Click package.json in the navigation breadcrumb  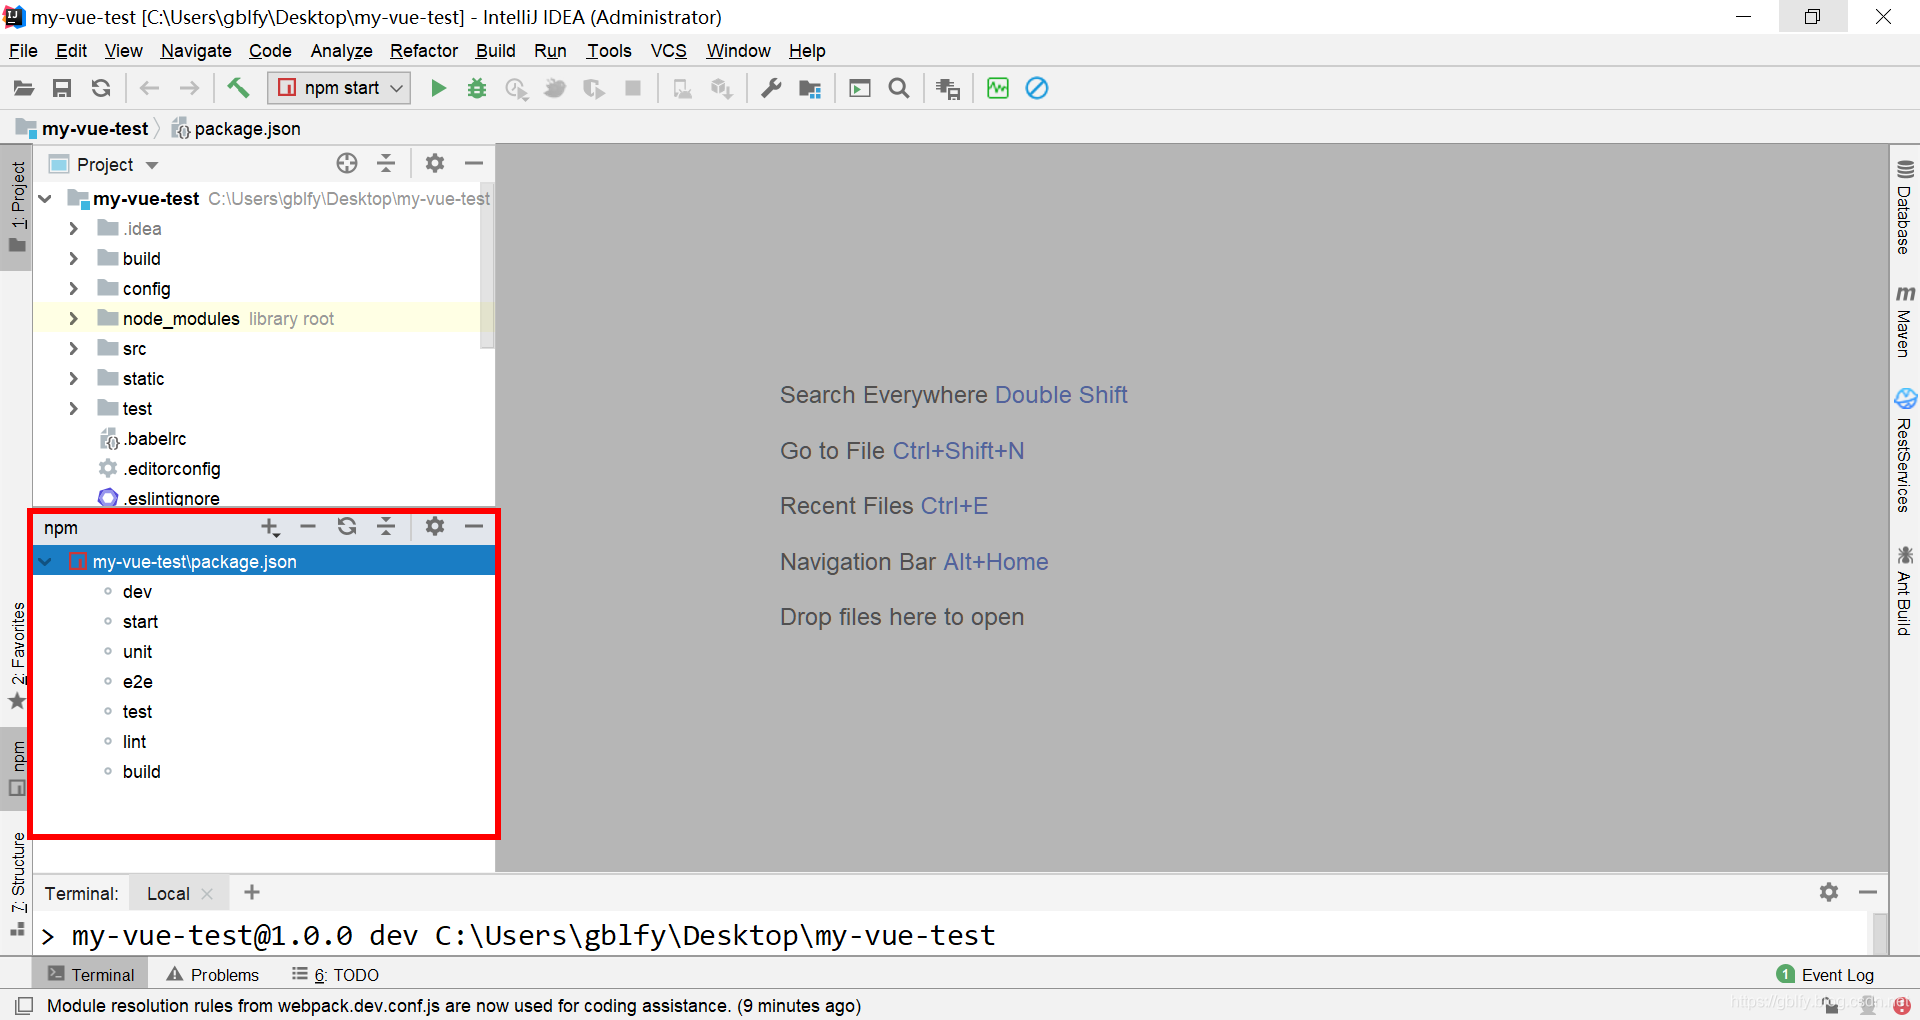(236, 129)
